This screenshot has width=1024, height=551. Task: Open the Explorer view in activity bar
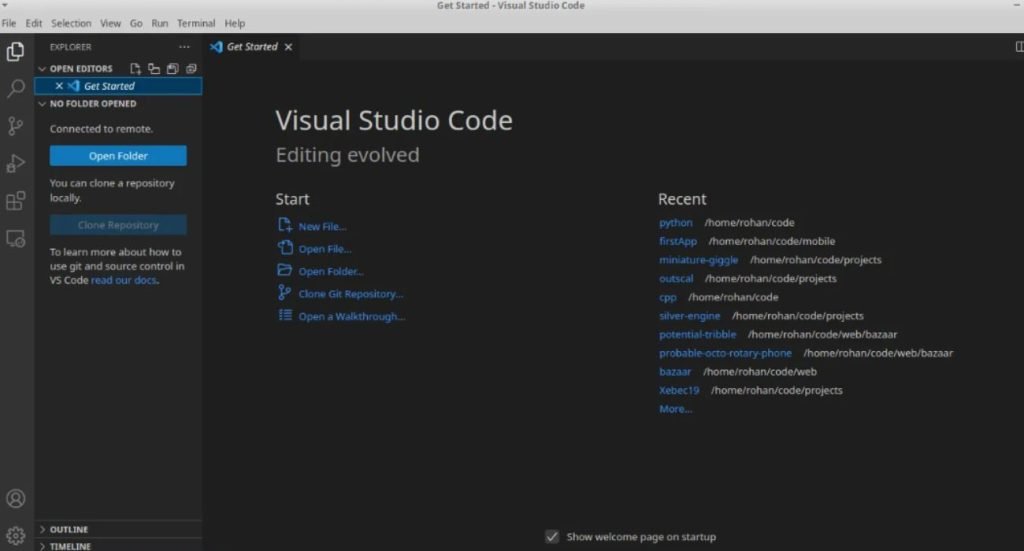pyautogui.click(x=16, y=51)
